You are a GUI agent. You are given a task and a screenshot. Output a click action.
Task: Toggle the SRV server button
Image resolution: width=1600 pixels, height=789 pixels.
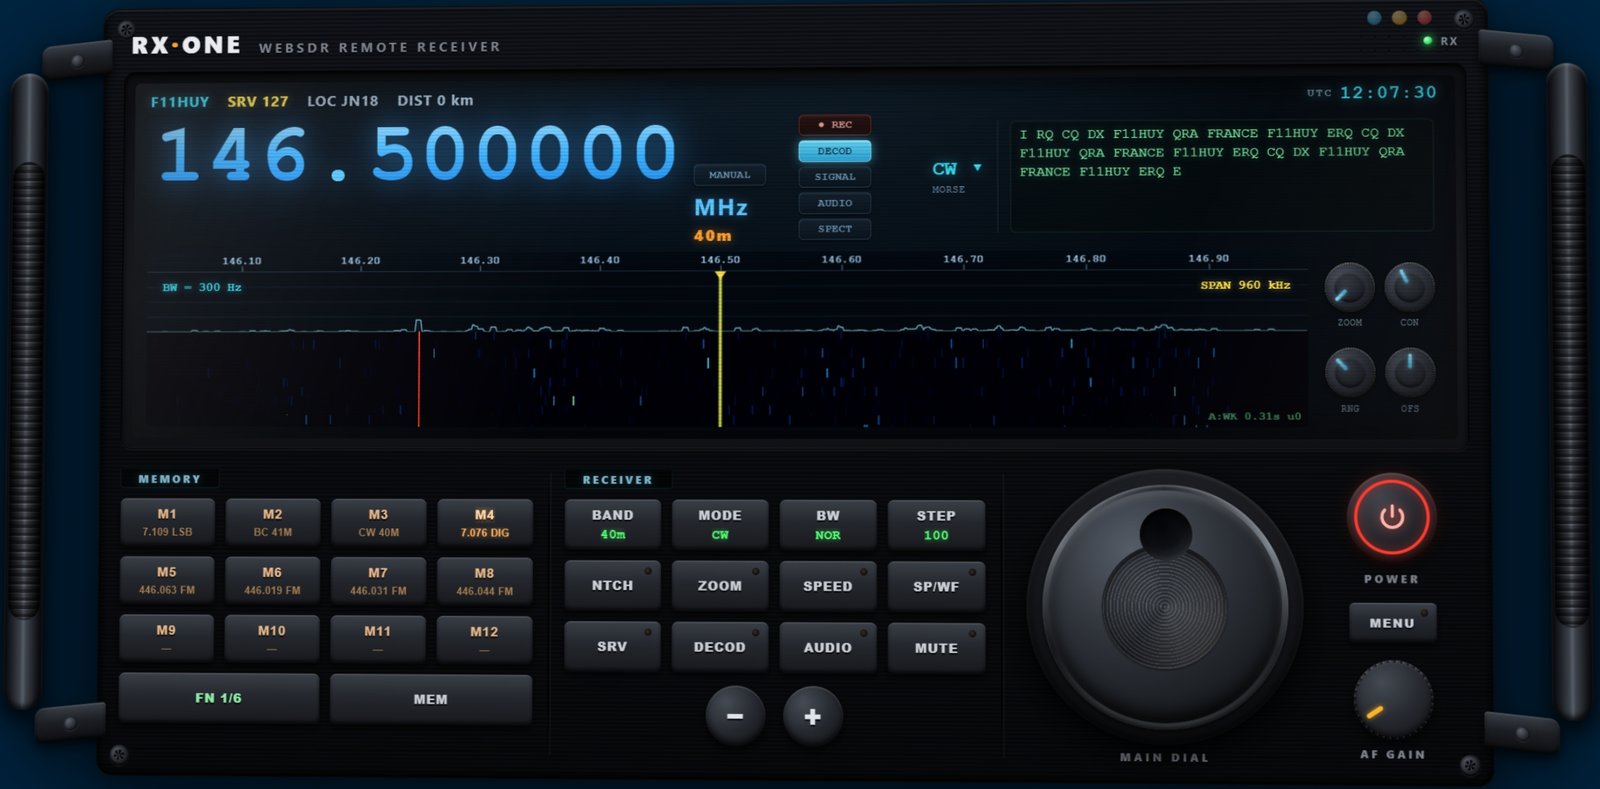[613, 646]
